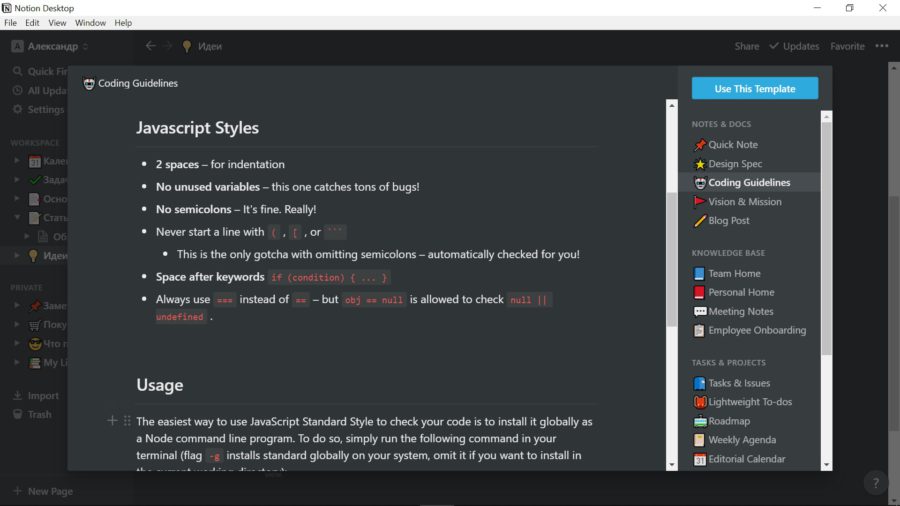900x506 pixels.
Task: Open the Александр workspace switcher
Action: pyautogui.click(x=50, y=46)
